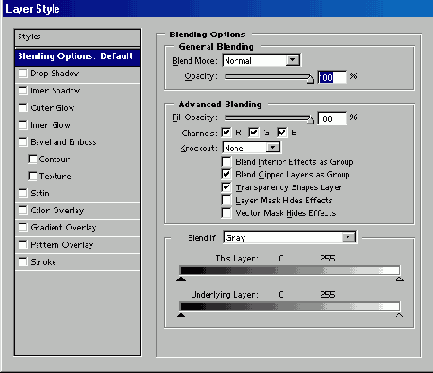
Task: Click Underlying Layer black point slider
Action: click(181, 315)
